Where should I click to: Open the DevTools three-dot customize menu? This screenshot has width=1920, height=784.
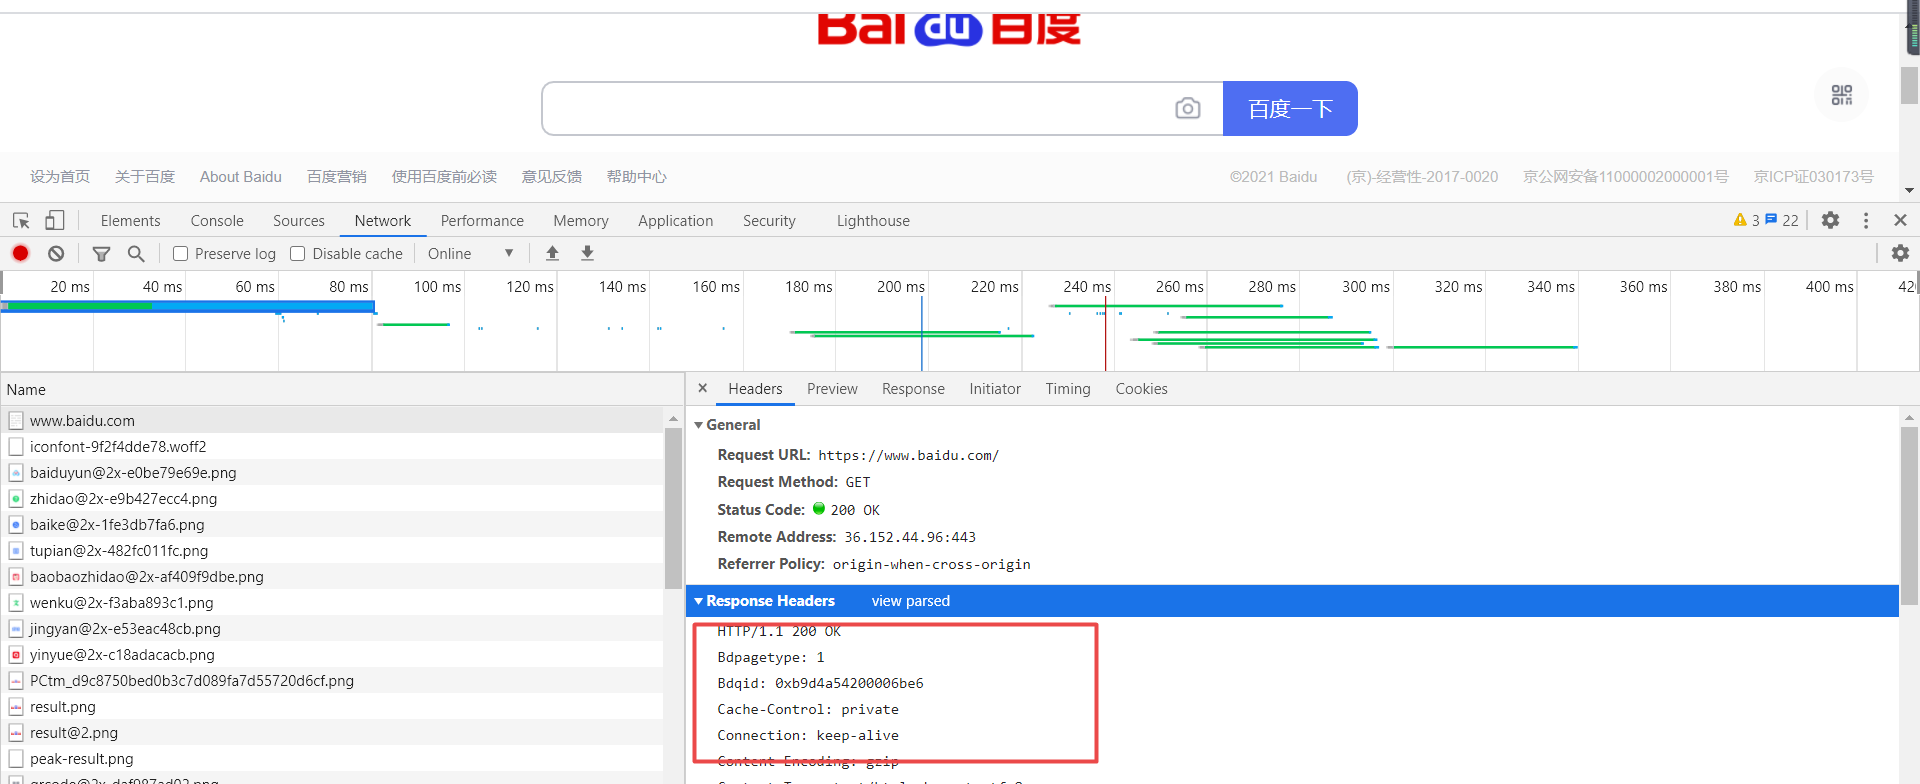coord(1866,220)
